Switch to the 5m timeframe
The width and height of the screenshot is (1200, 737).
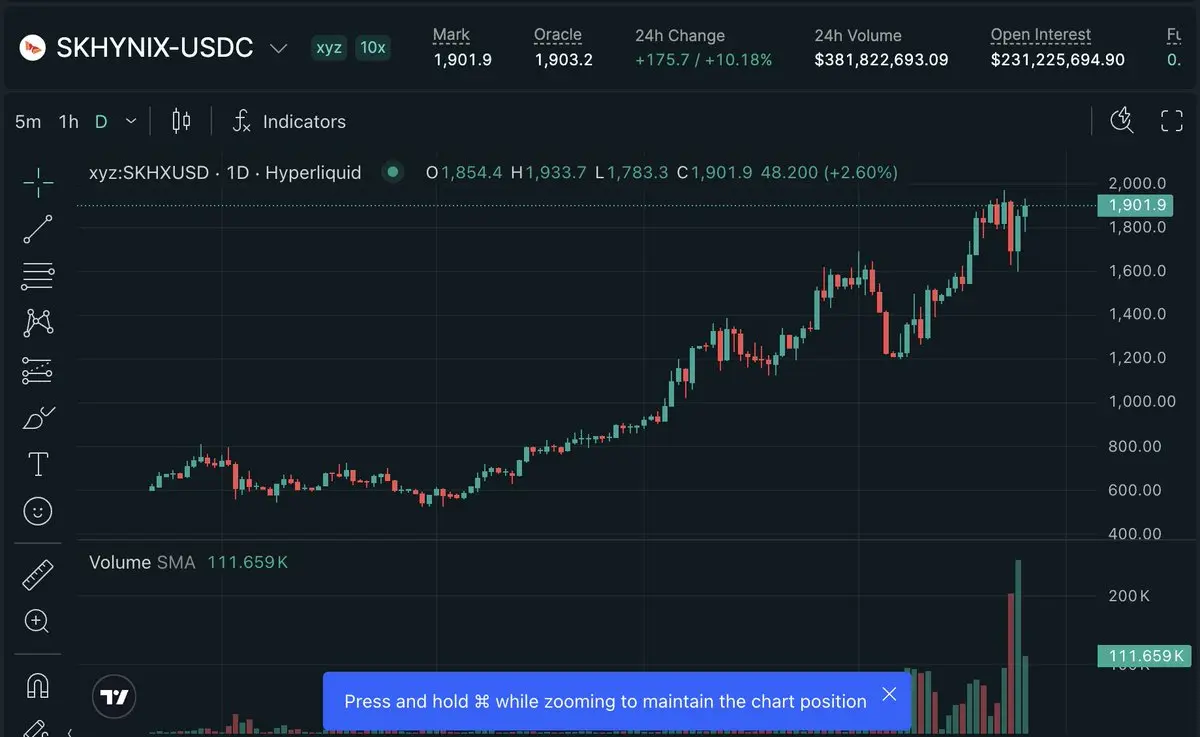coord(28,121)
